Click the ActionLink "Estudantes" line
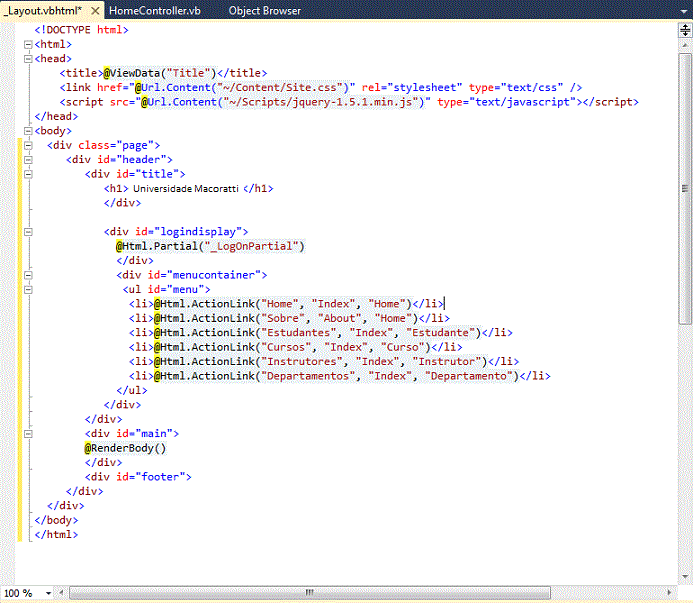This screenshot has height=603, width=693. (320, 332)
